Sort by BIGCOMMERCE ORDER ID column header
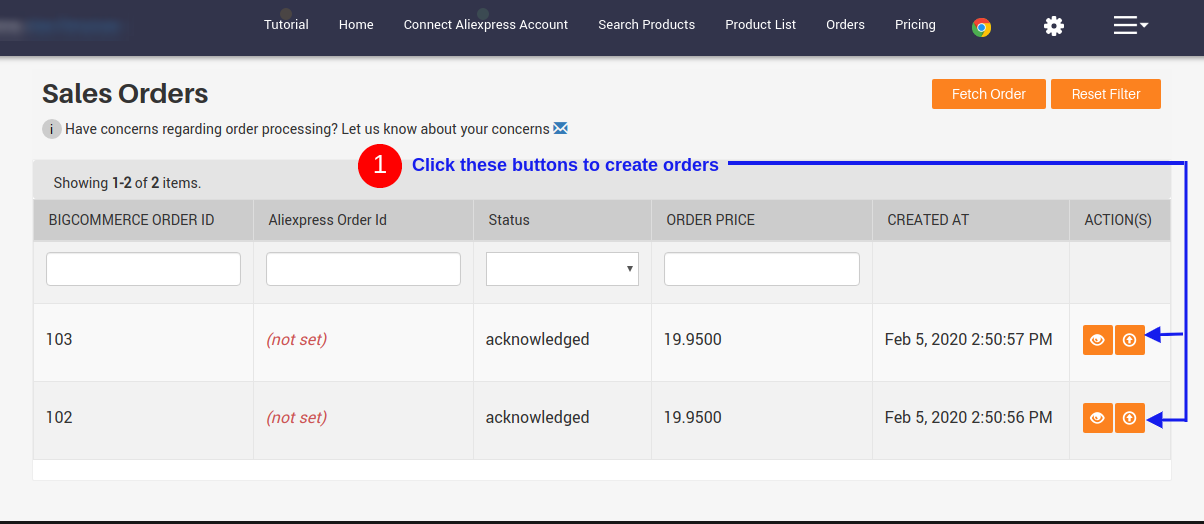Image resolution: width=1204 pixels, height=524 pixels. point(131,220)
